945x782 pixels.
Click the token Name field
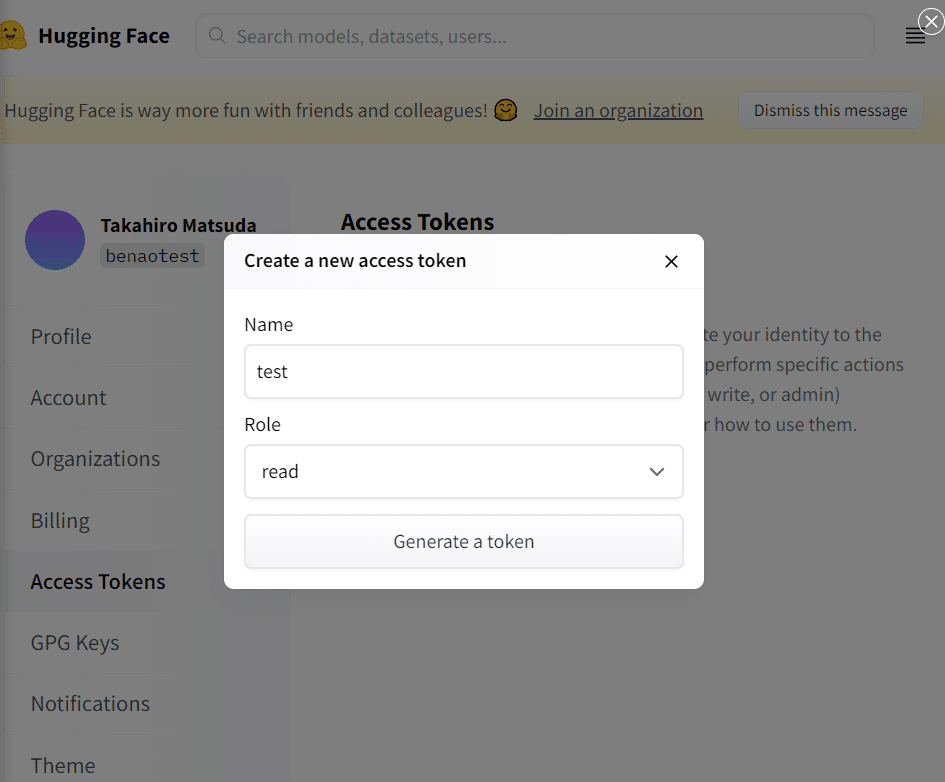463,372
